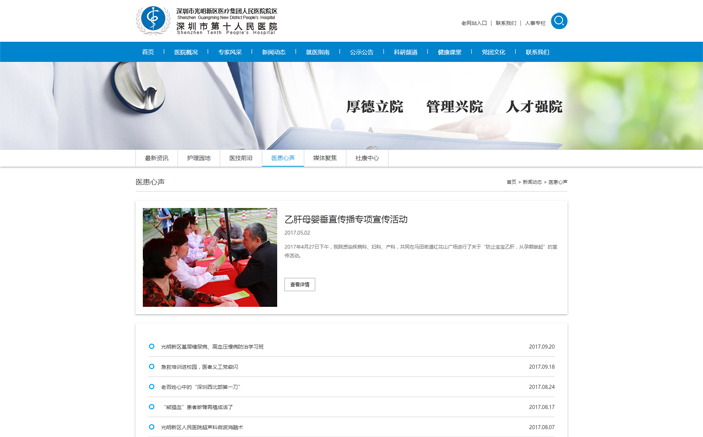Click the bullet circle of the 2017.09.18 row
The height and width of the screenshot is (437, 703).
click(152, 367)
